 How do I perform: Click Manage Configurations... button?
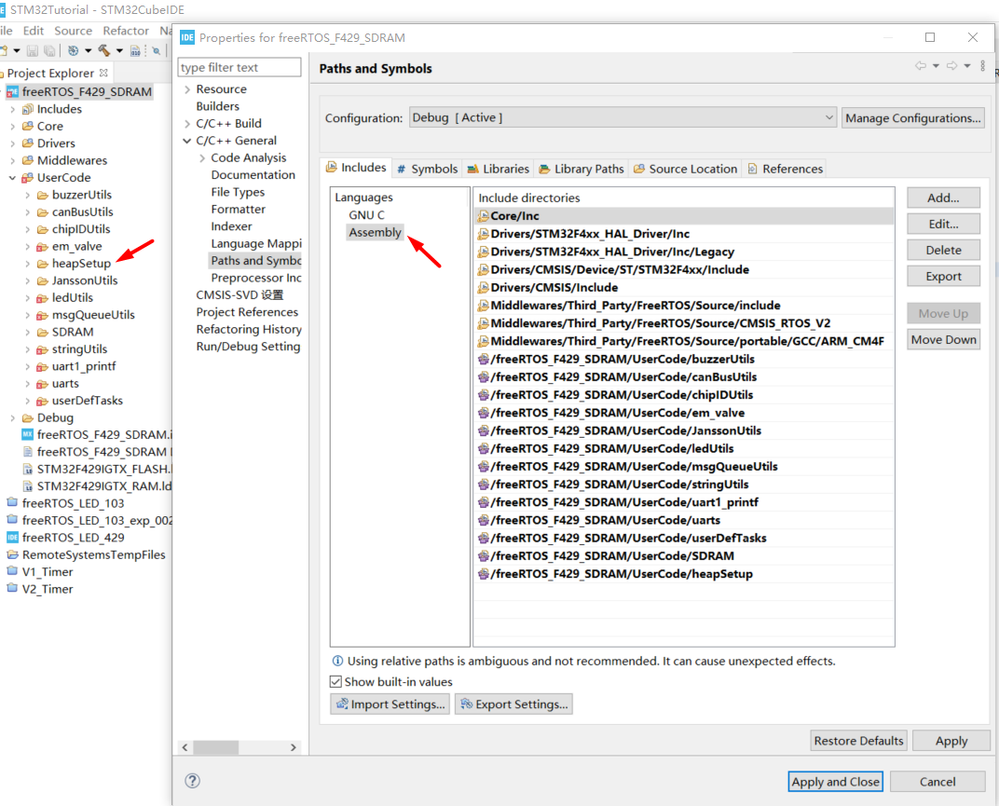(913, 118)
